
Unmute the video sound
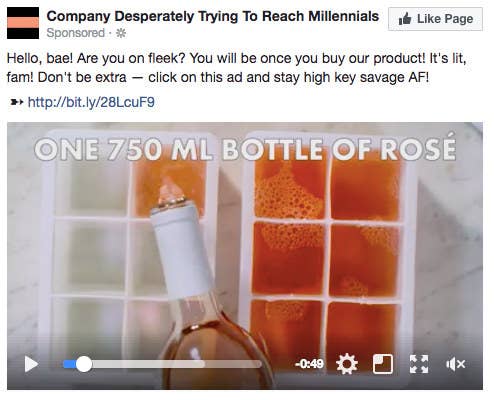pyautogui.click(x=456, y=364)
